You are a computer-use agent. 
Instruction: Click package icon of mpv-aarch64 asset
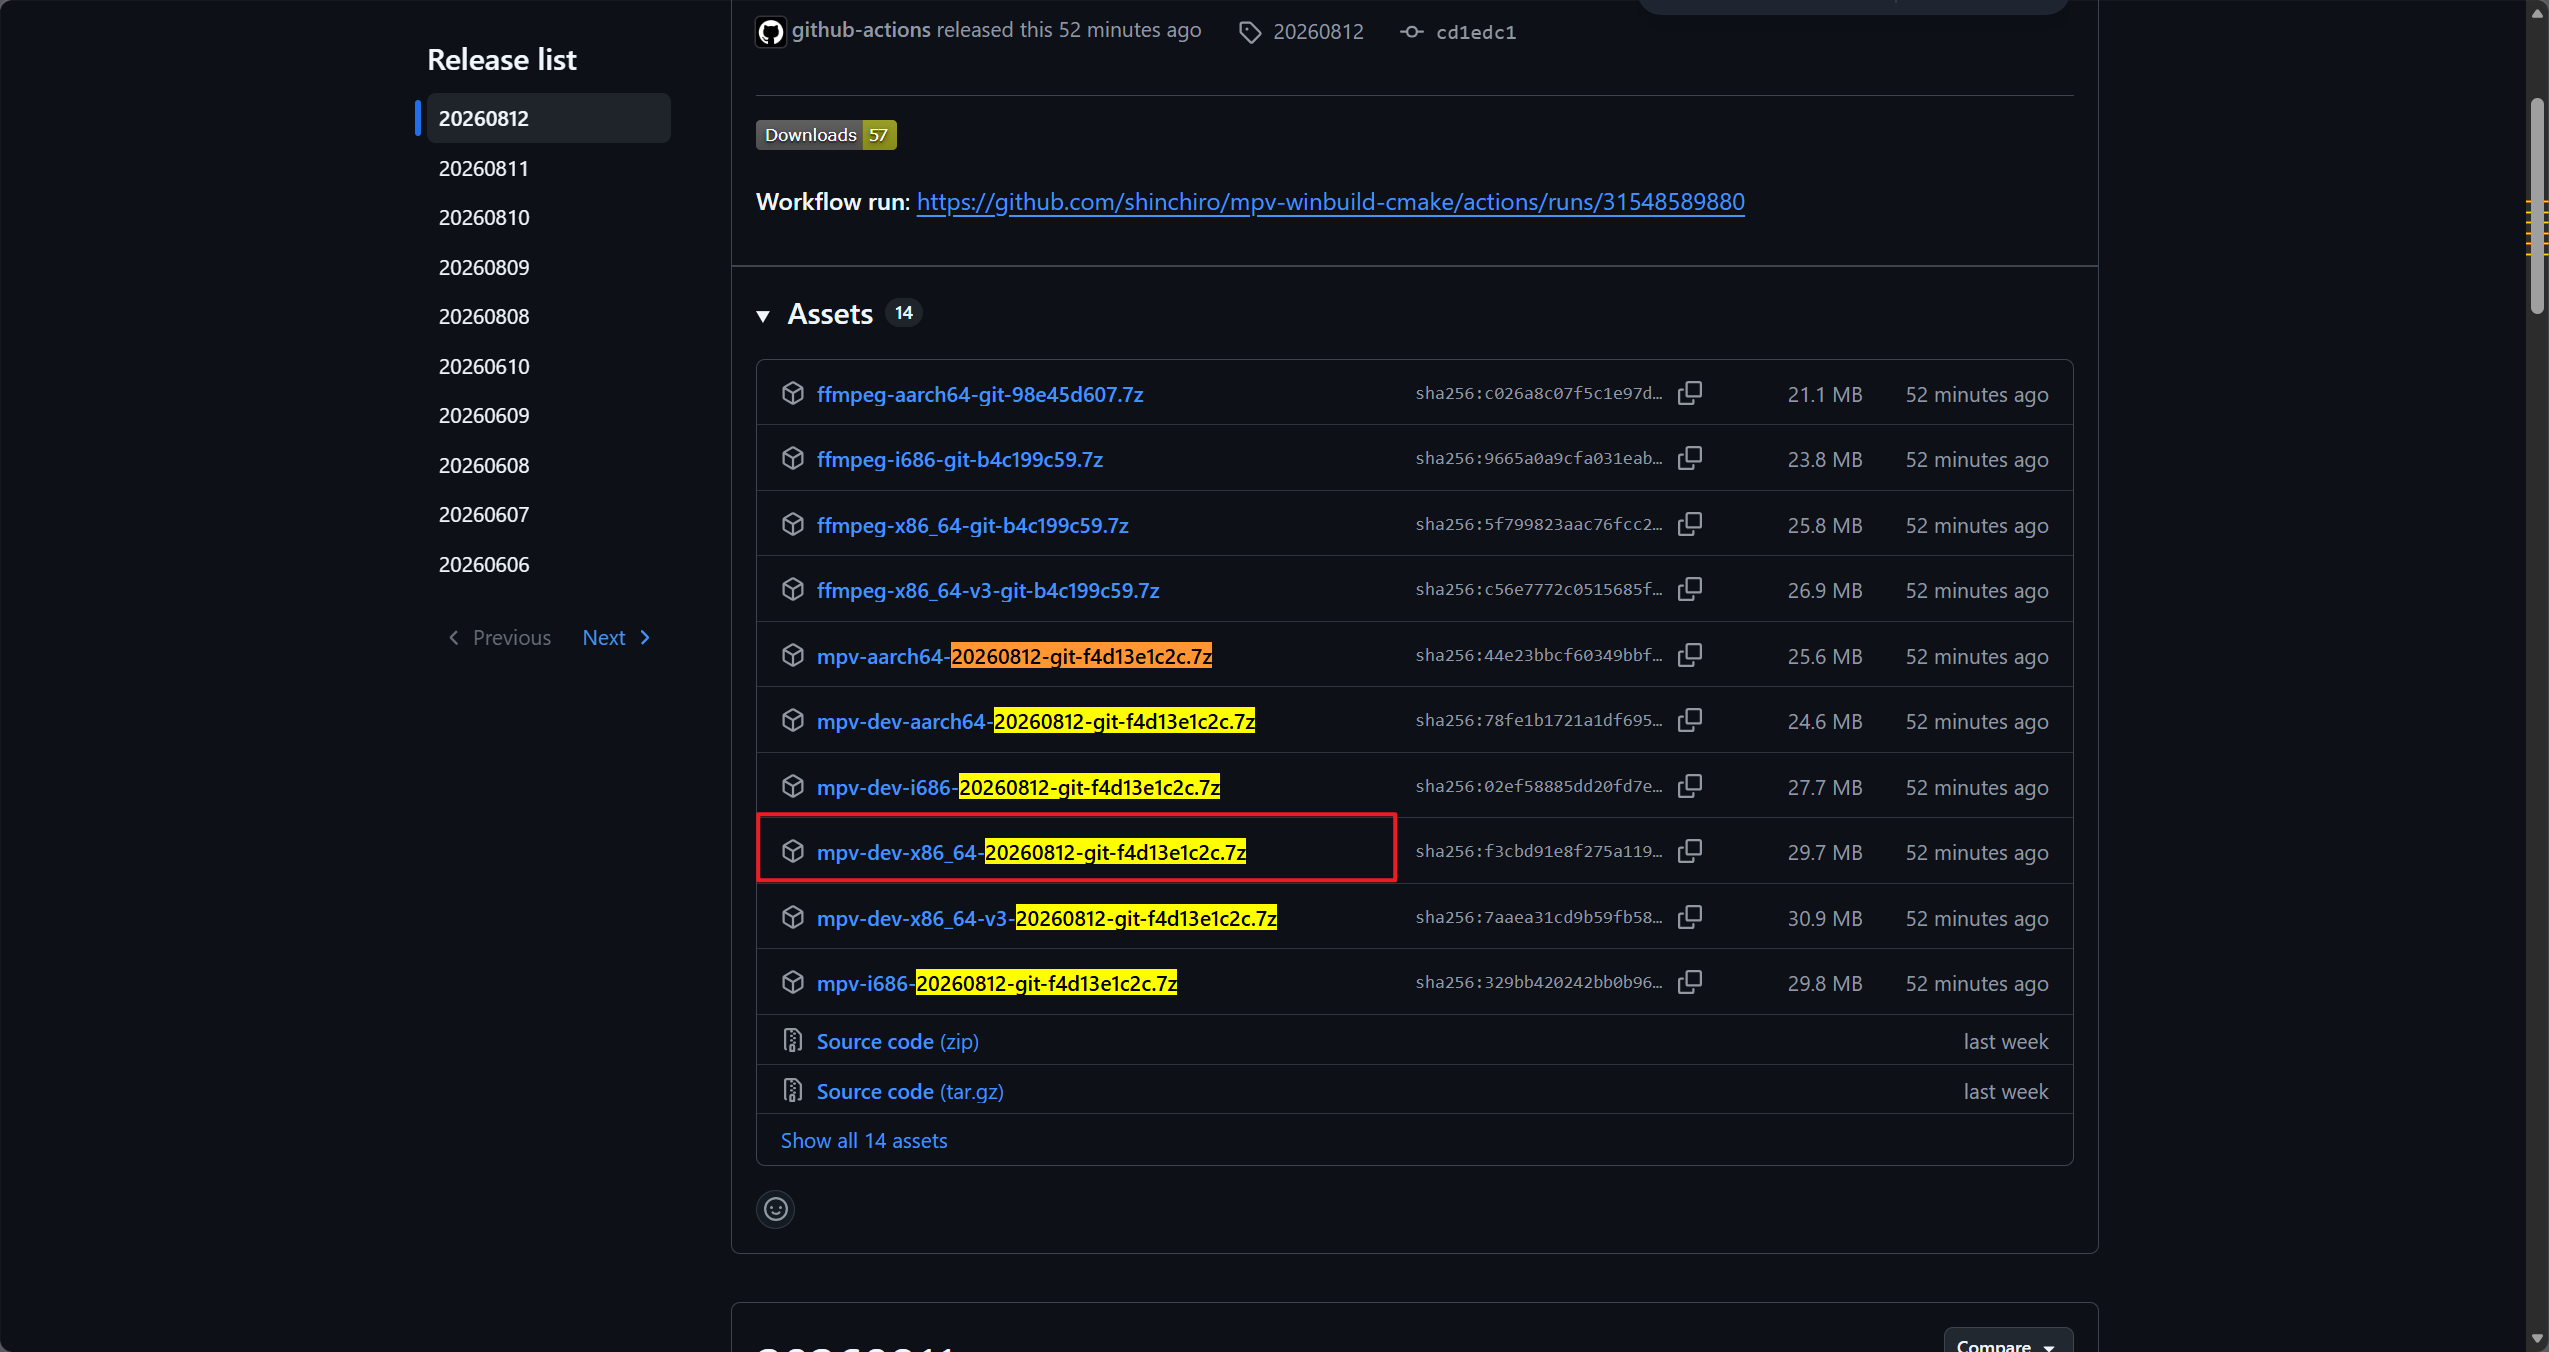pos(793,655)
